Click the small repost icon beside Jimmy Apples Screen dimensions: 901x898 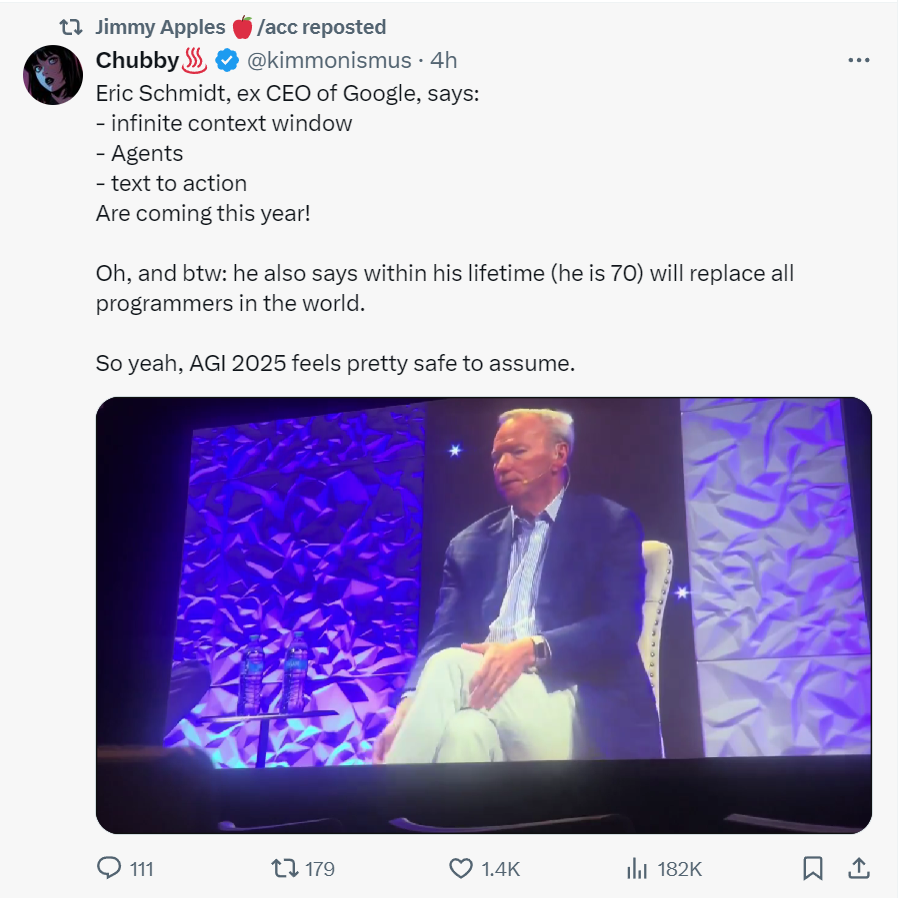click(72, 27)
